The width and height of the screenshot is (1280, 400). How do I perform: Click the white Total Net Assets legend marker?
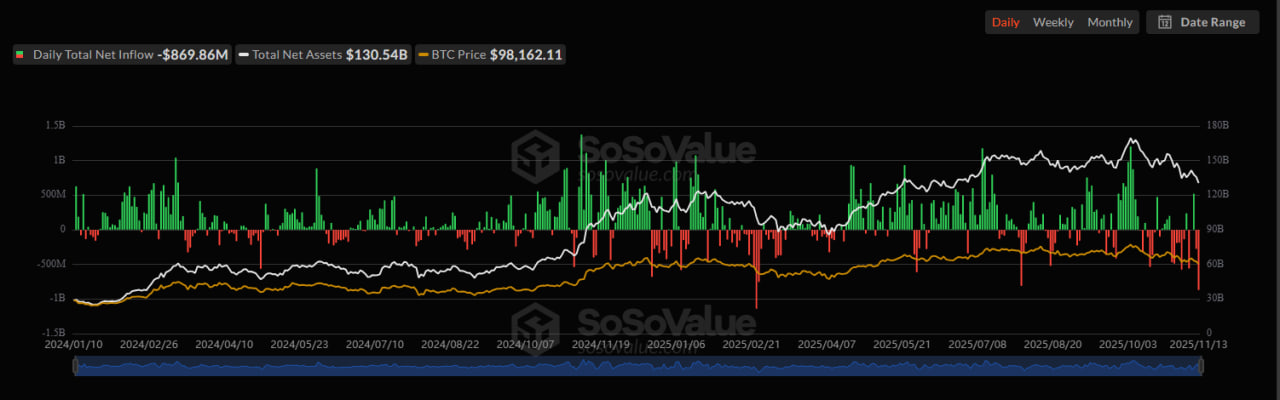243,54
